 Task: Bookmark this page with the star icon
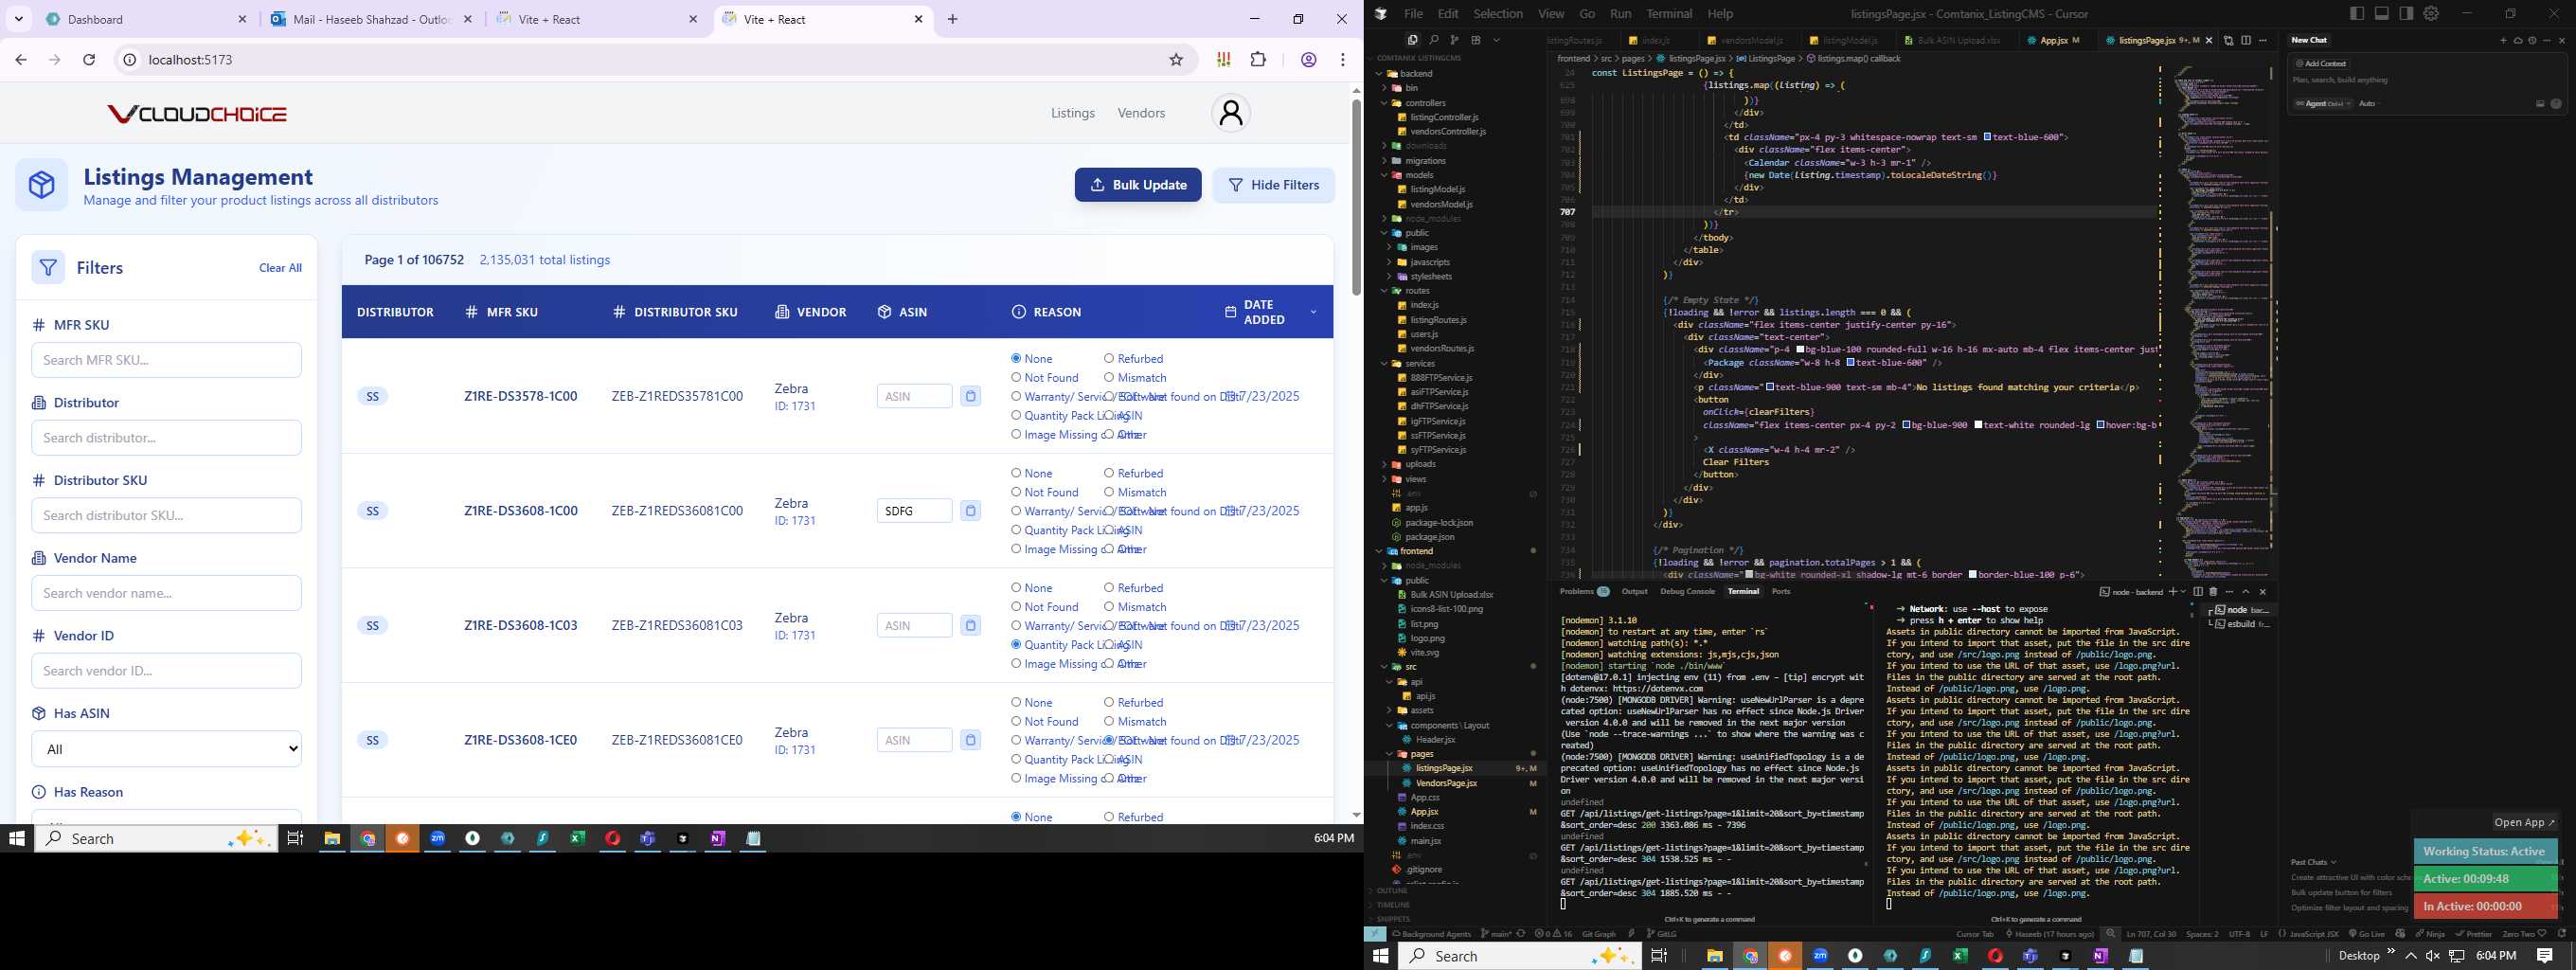tap(1176, 60)
